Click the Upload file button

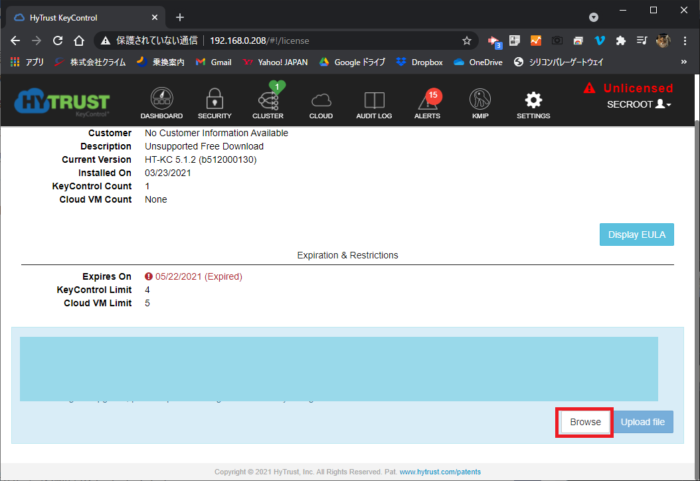pos(642,422)
